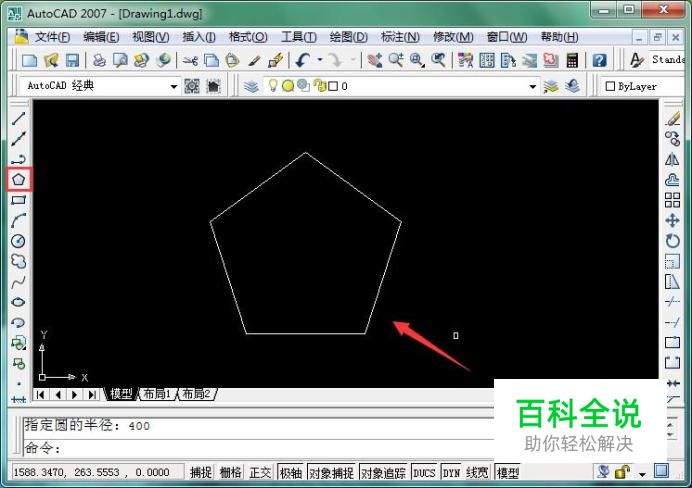The height and width of the screenshot is (488, 692).
Task: Select the Copy Object modify tool
Action: pos(673,139)
